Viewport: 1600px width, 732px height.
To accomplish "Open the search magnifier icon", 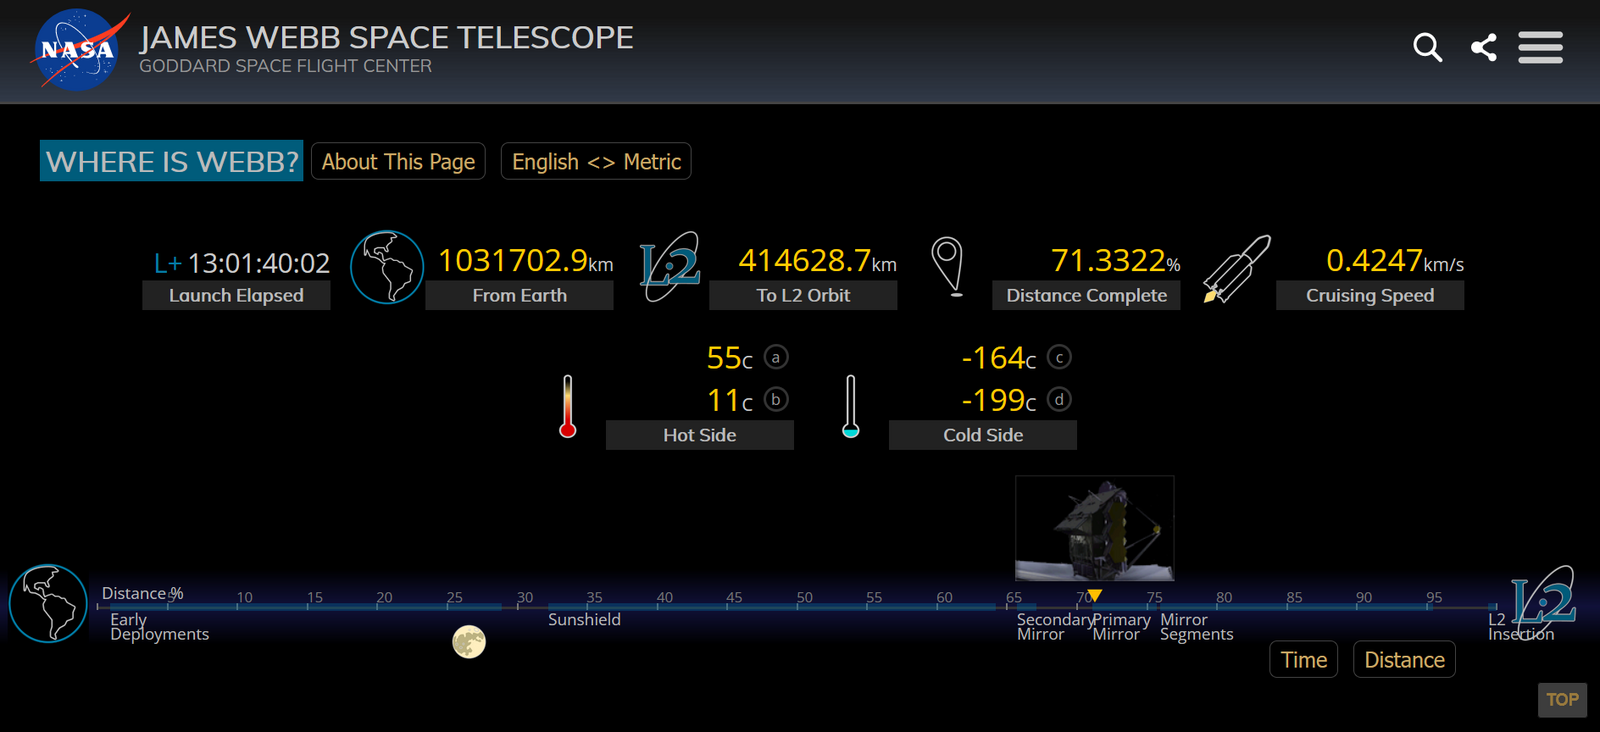I will pos(1427,47).
